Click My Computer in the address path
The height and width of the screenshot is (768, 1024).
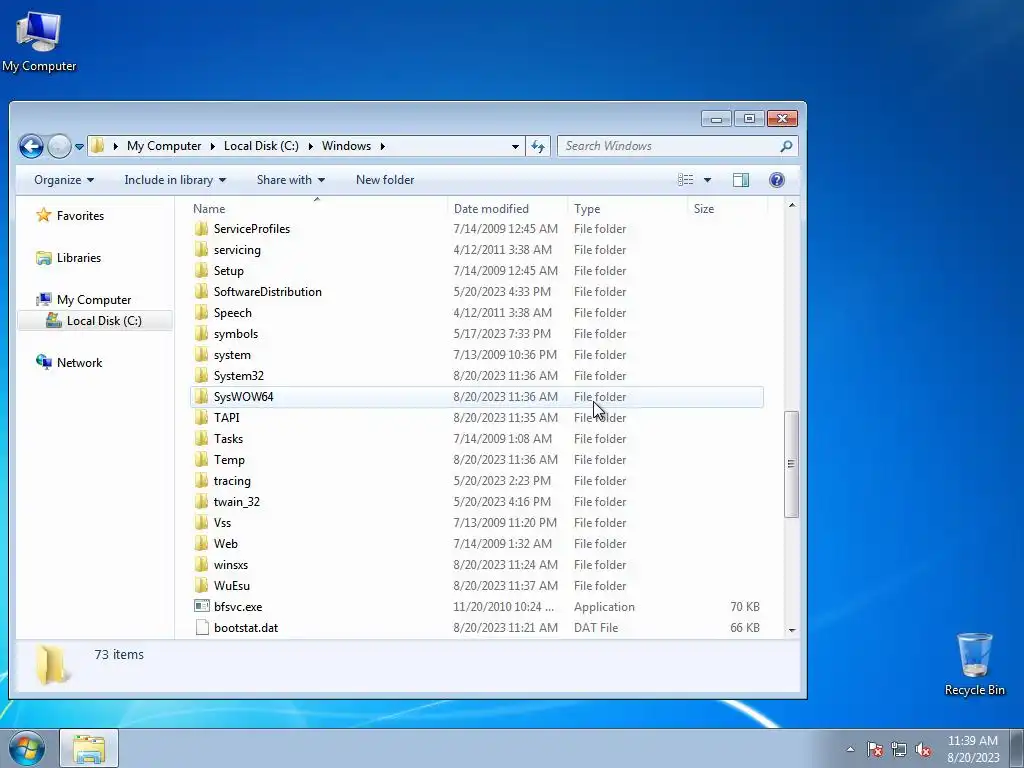pyautogui.click(x=164, y=146)
